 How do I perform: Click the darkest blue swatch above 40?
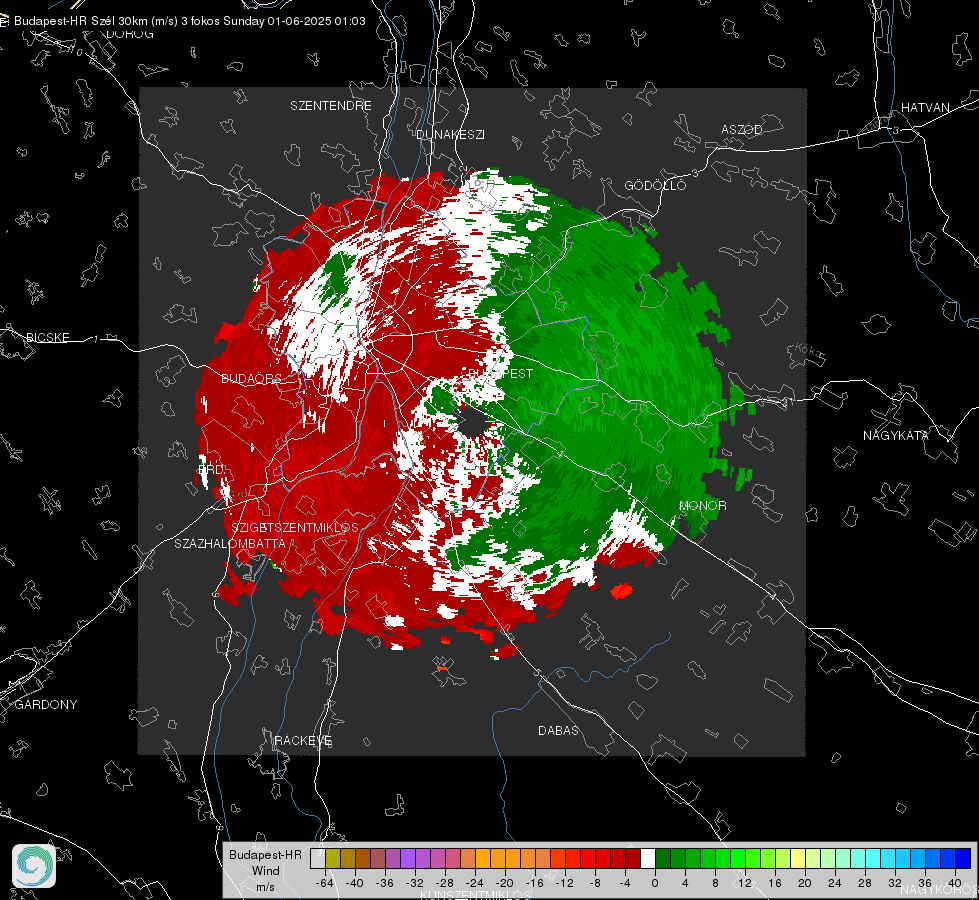[x=963, y=859]
